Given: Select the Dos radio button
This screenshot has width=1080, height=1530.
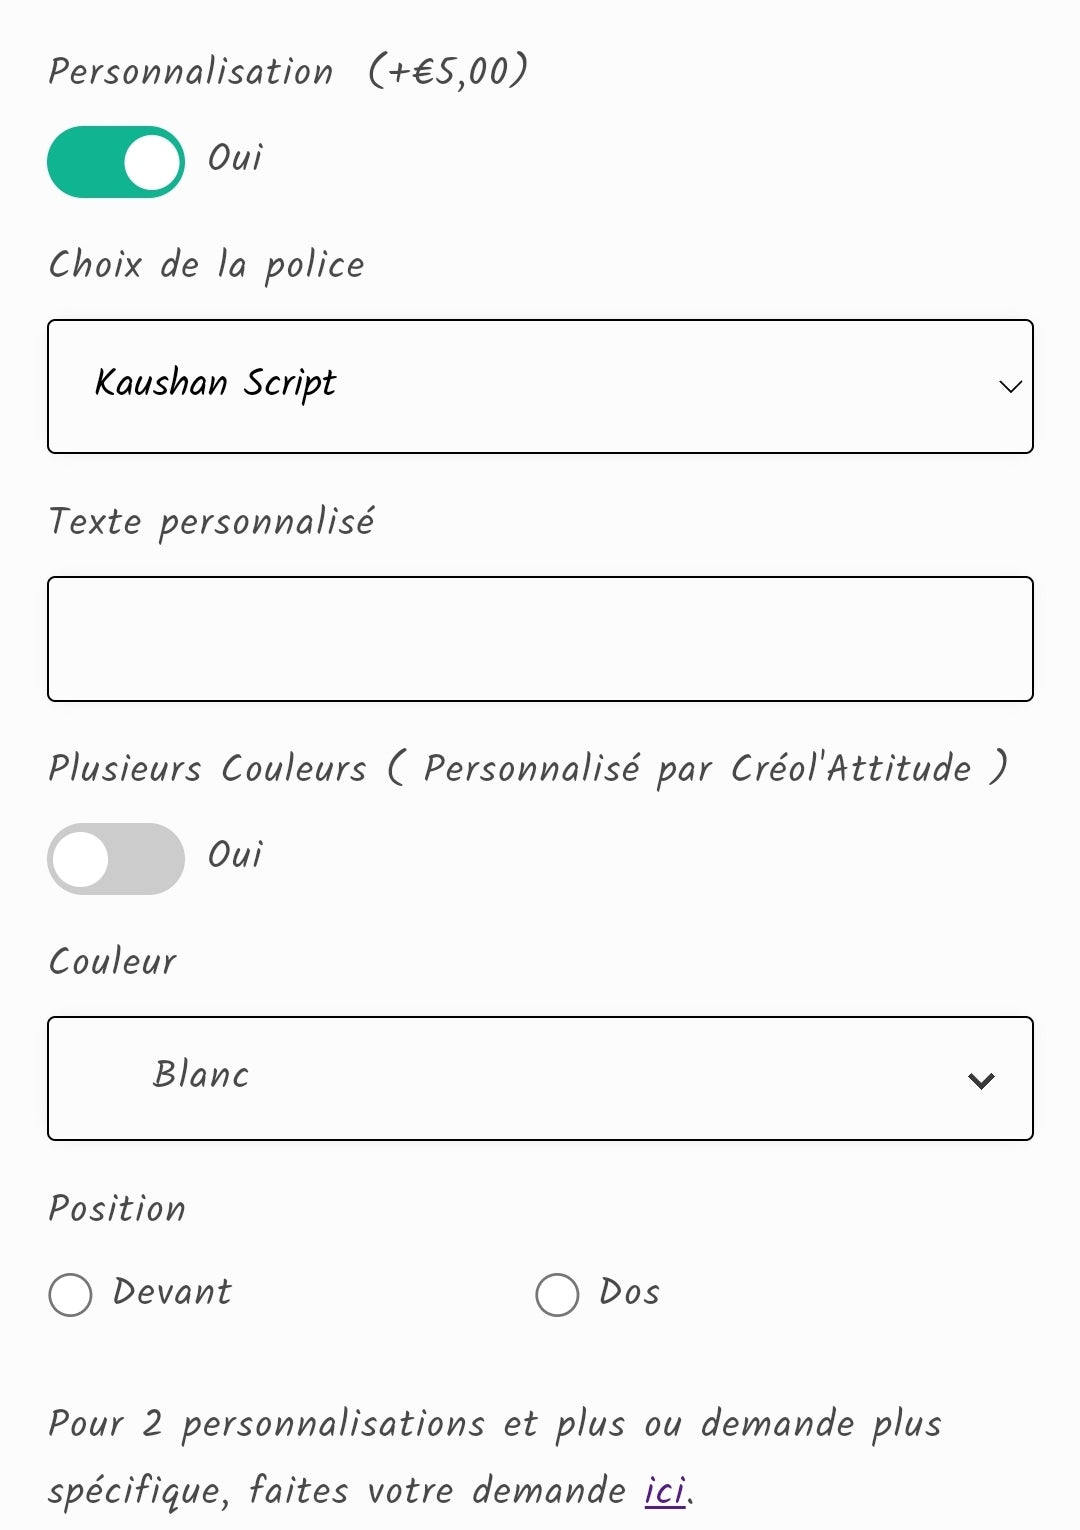Looking at the screenshot, I should pos(557,1295).
